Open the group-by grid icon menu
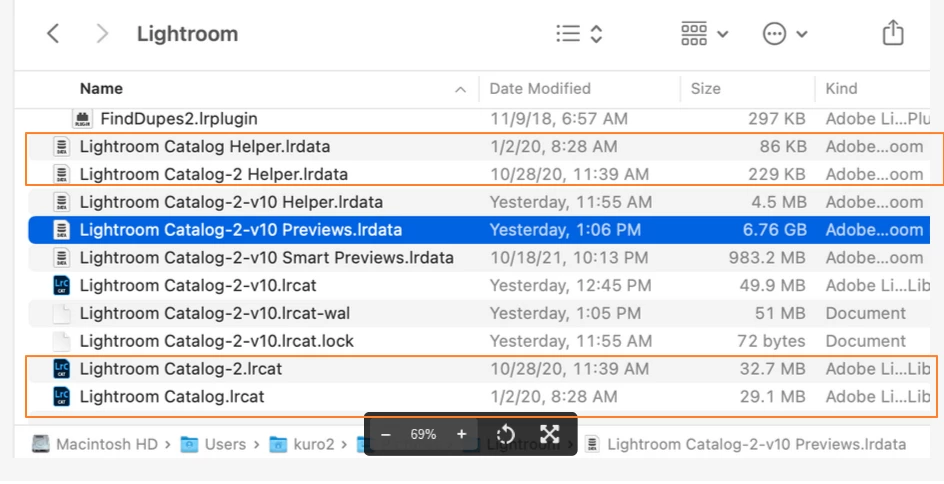Image resolution: width=944 pixels, height=484 pixels. coord(694,34)
